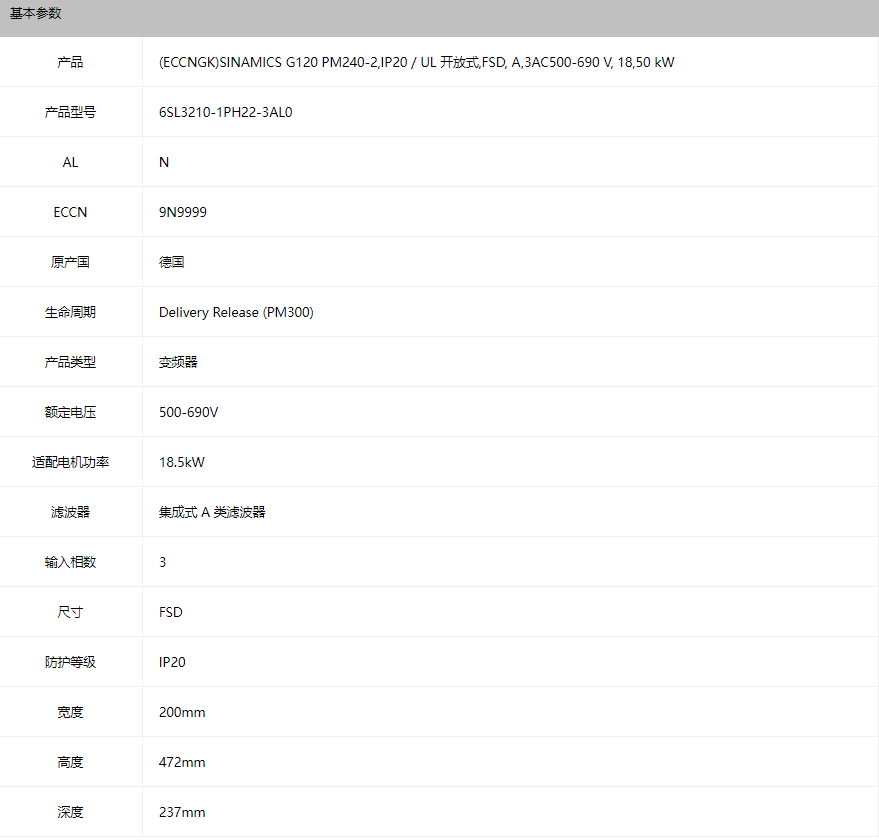This screenshot has width=879, height=840.
Task: Click the 深度 label
Action: point(70,812)
